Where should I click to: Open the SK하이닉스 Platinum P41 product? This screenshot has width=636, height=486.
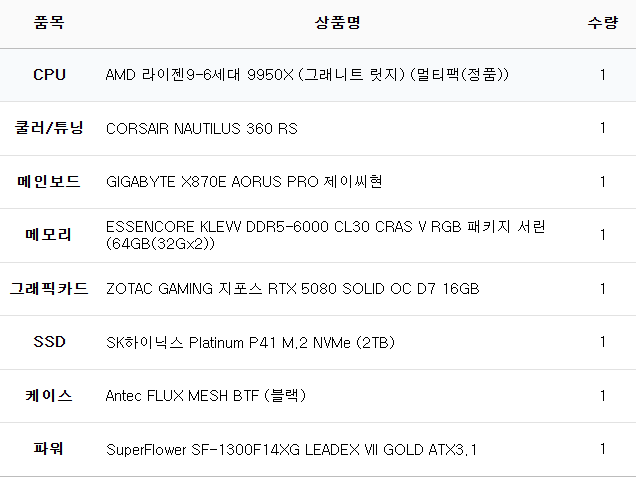[250, 343]
